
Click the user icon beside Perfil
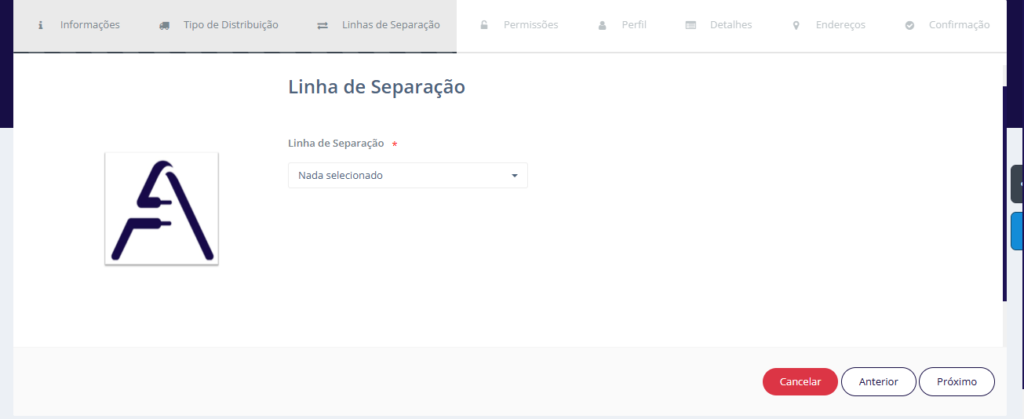[x=602, y=25]
